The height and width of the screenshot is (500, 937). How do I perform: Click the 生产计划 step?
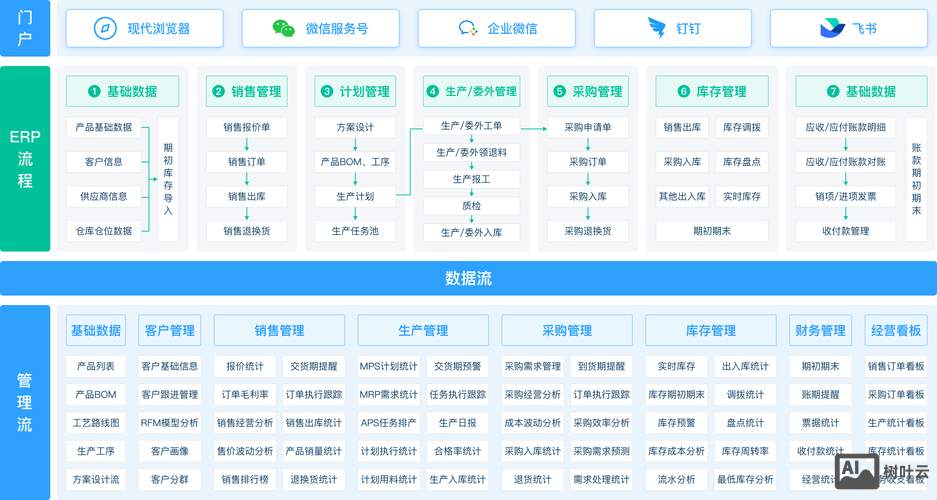(355, 197)
